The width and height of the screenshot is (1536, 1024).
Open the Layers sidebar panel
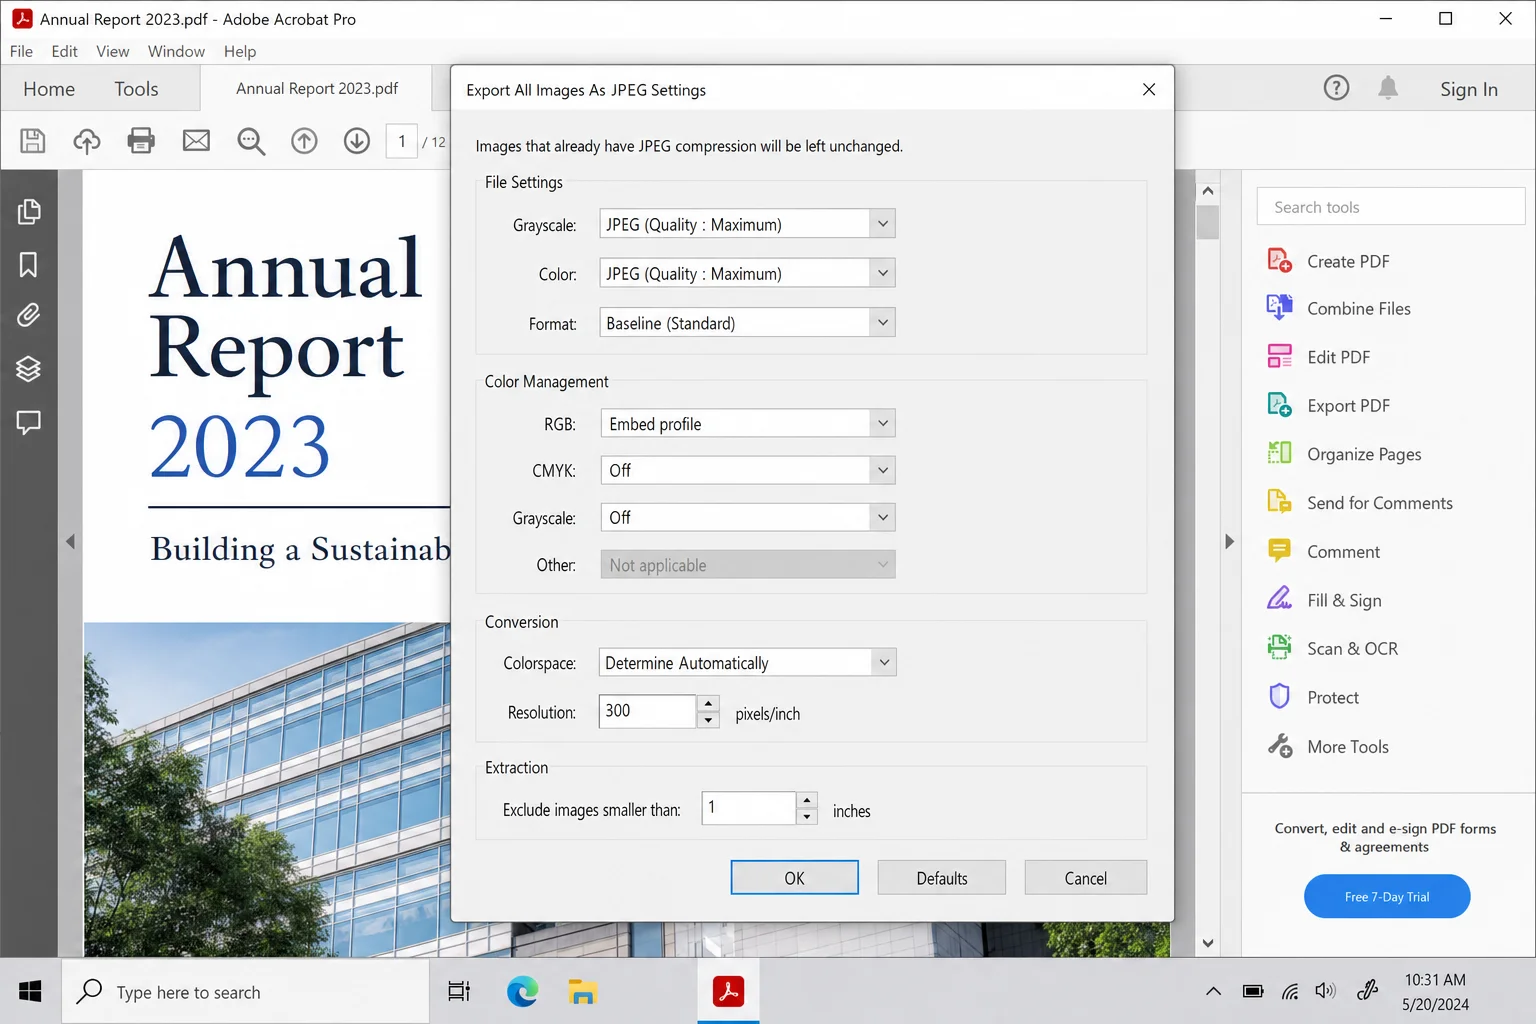pyautogui.click(x=29, y=369)
